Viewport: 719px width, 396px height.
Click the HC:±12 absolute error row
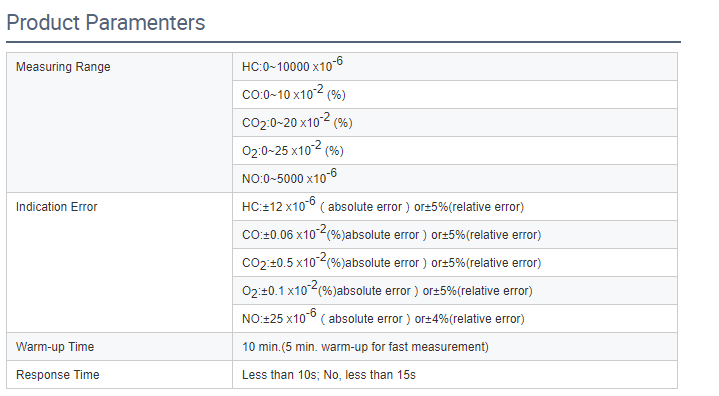[455, 207]
